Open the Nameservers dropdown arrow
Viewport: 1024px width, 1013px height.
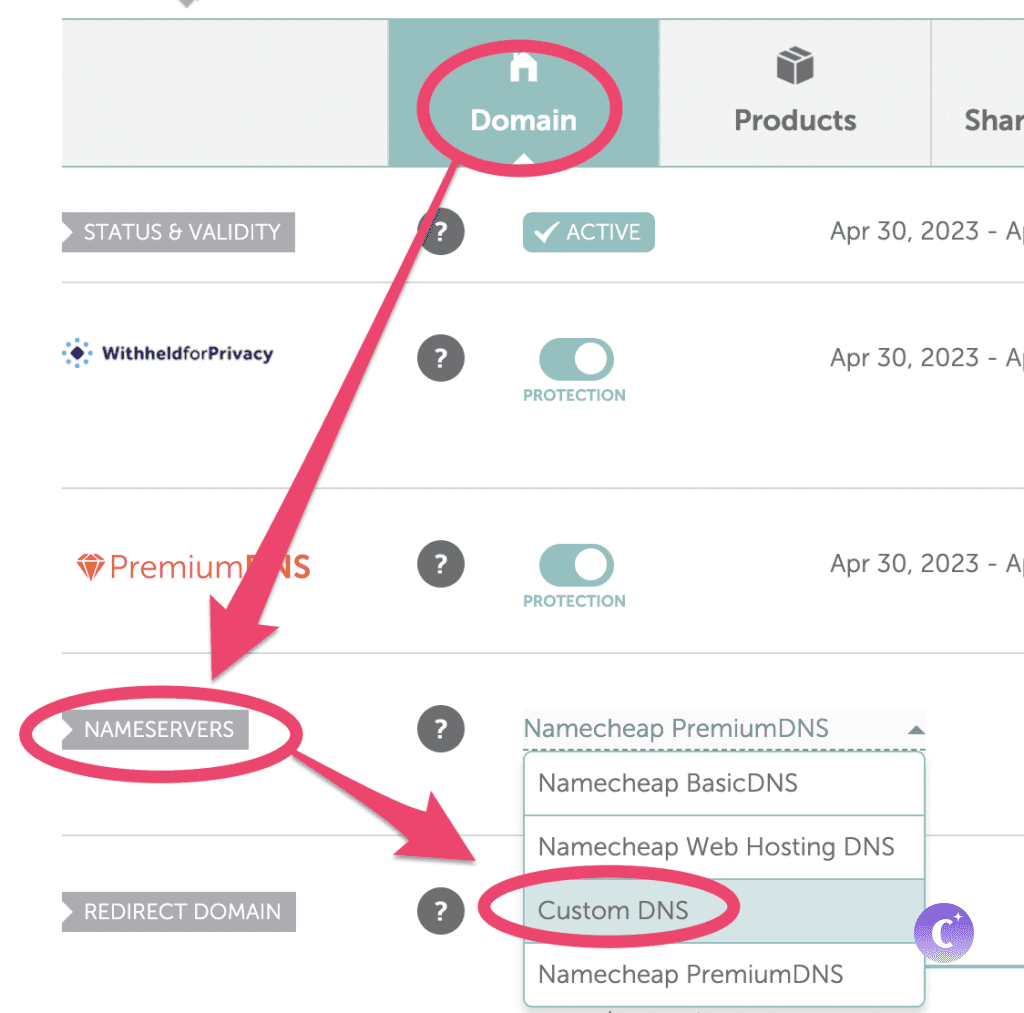point(915,730)
